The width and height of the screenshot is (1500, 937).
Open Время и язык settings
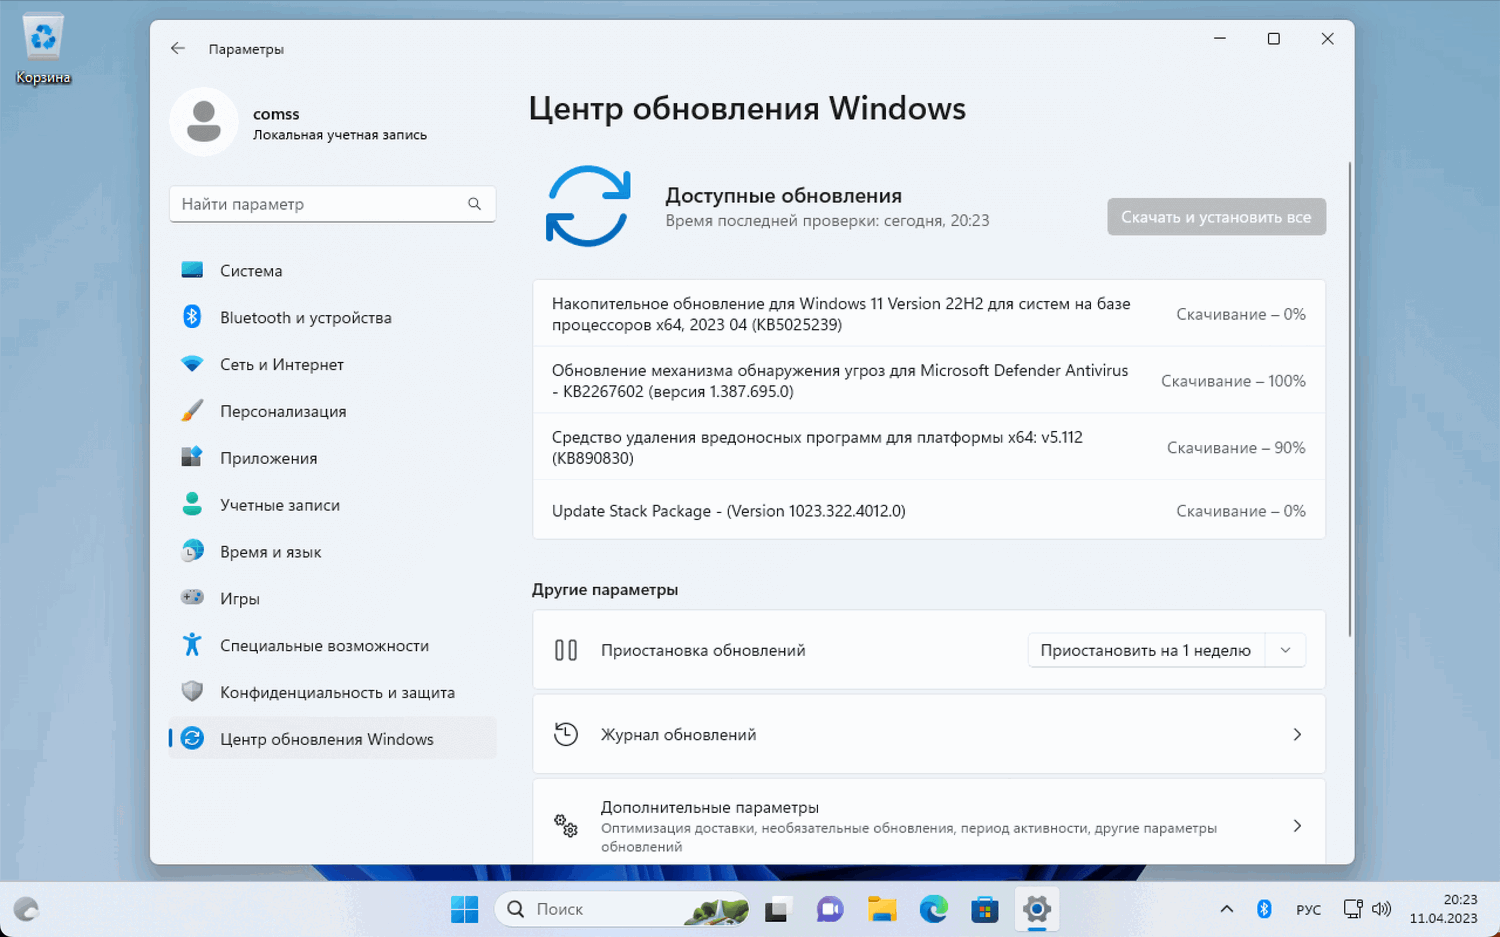333,552
